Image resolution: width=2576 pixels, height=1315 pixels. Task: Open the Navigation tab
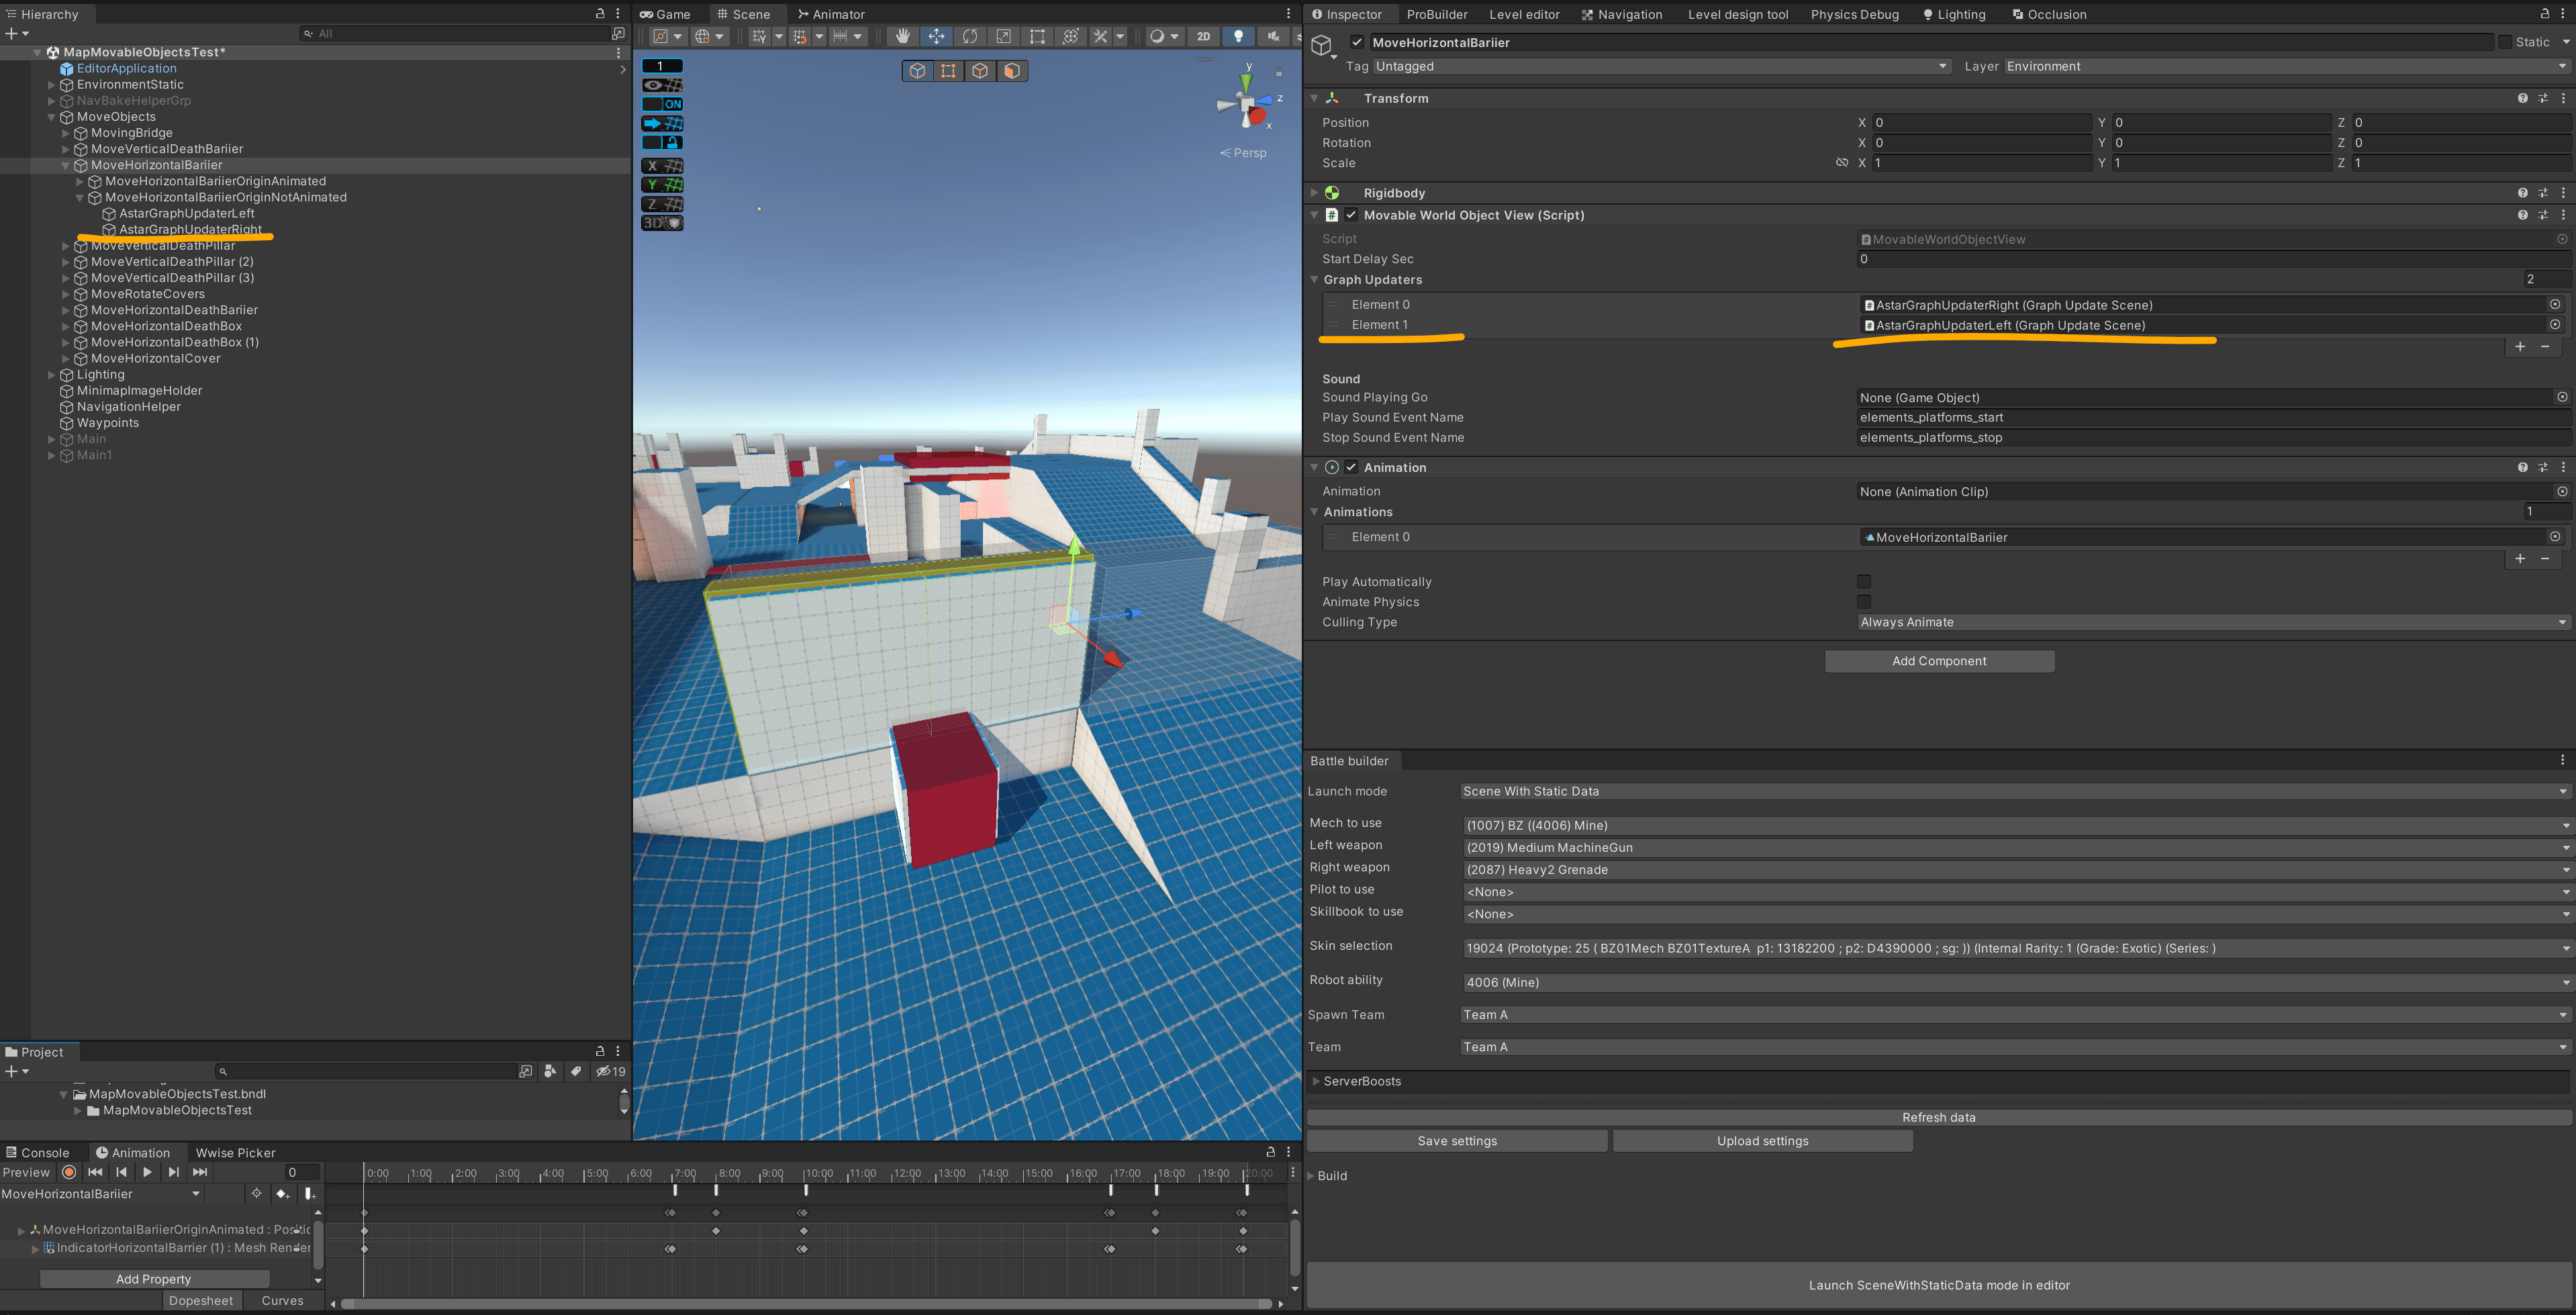tap(1622, 14)
